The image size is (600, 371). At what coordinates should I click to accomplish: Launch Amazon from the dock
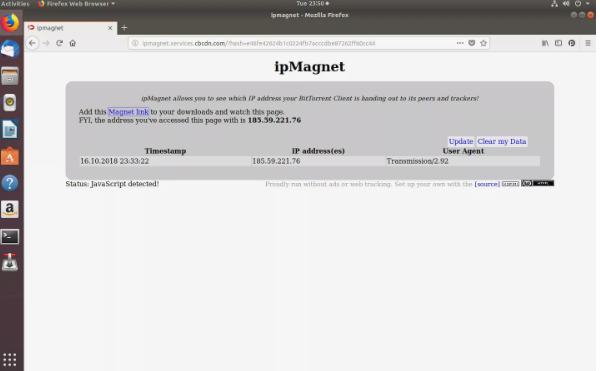pos(10,209)
